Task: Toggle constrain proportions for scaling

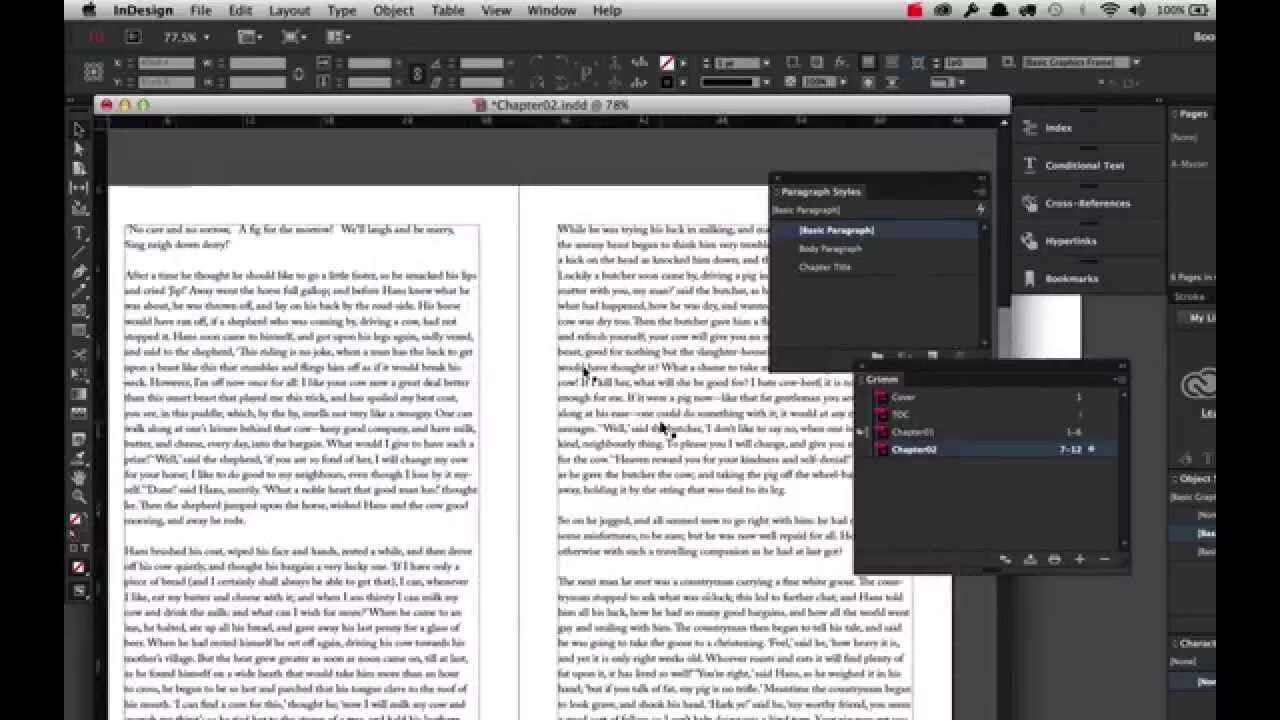Action: pyautogui.click(x=417, y=73)
